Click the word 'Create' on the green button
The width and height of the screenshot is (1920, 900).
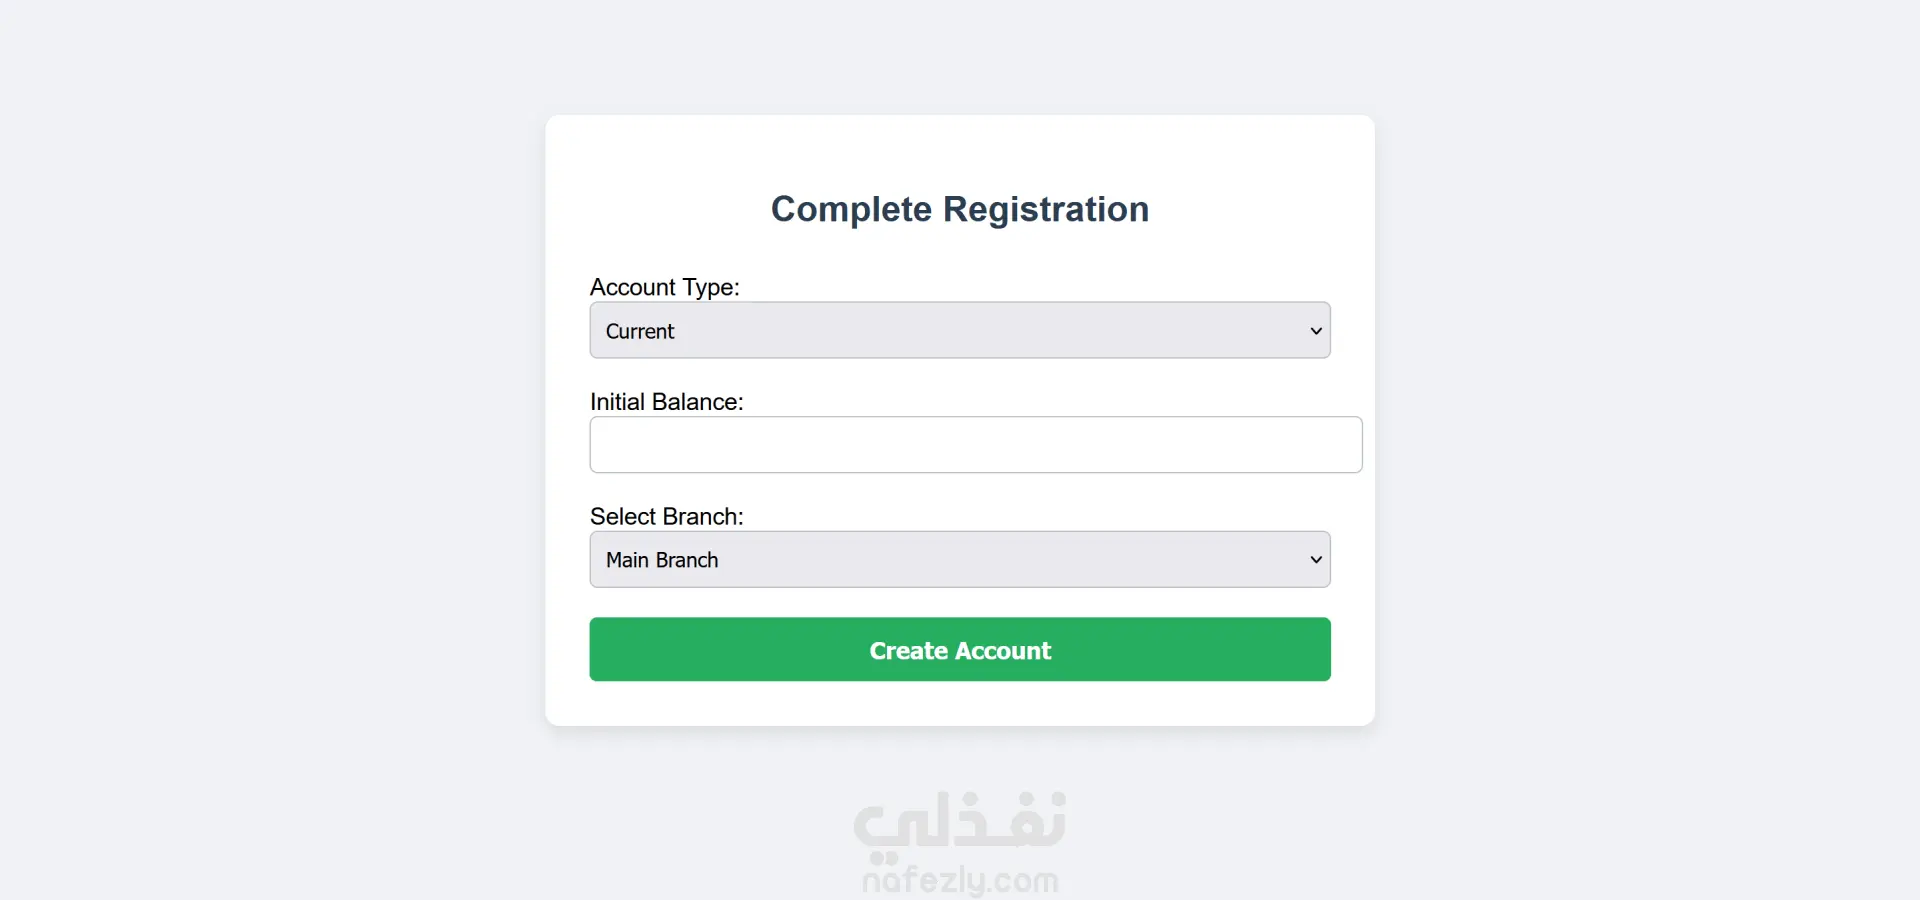click(908, 651)
